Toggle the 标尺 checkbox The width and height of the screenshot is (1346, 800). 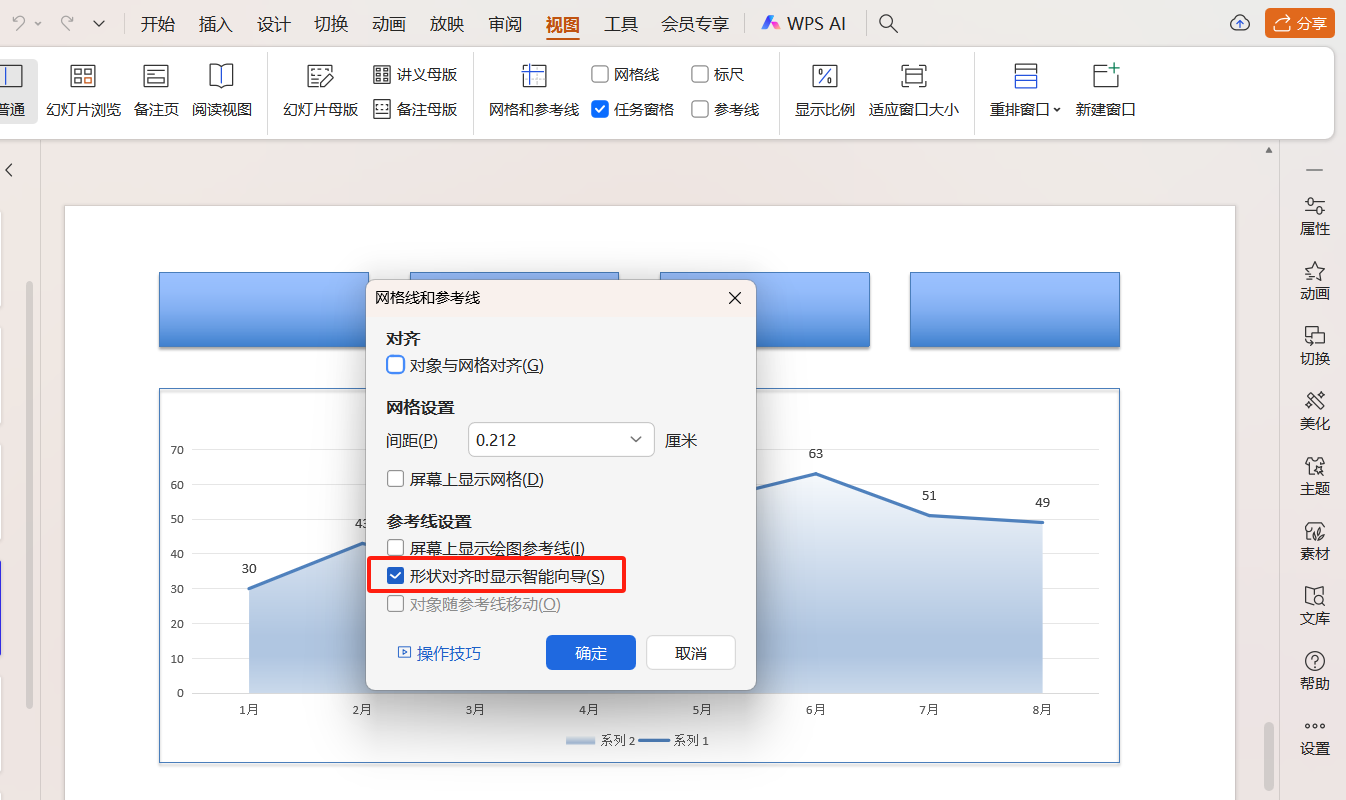pyautogui.click(x=697, y=73)
